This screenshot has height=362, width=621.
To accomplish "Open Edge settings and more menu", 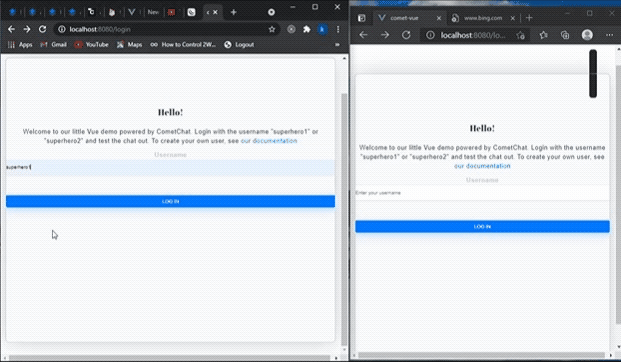I will click(609, 35).
